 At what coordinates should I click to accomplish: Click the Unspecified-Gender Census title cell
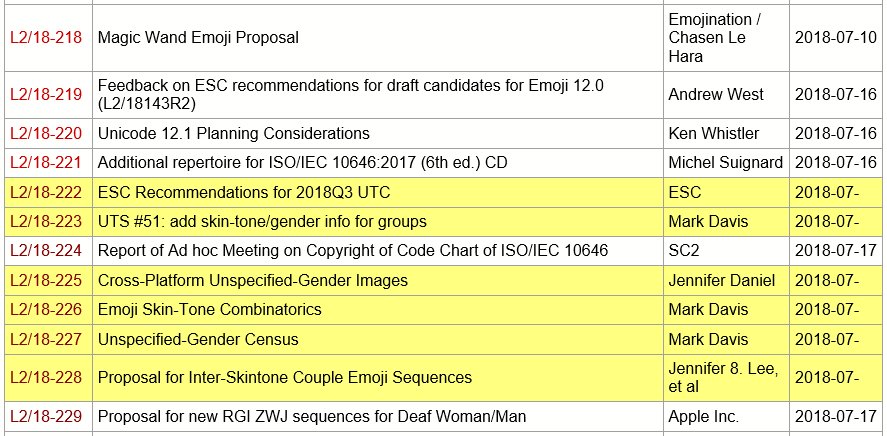click(378, 339)
